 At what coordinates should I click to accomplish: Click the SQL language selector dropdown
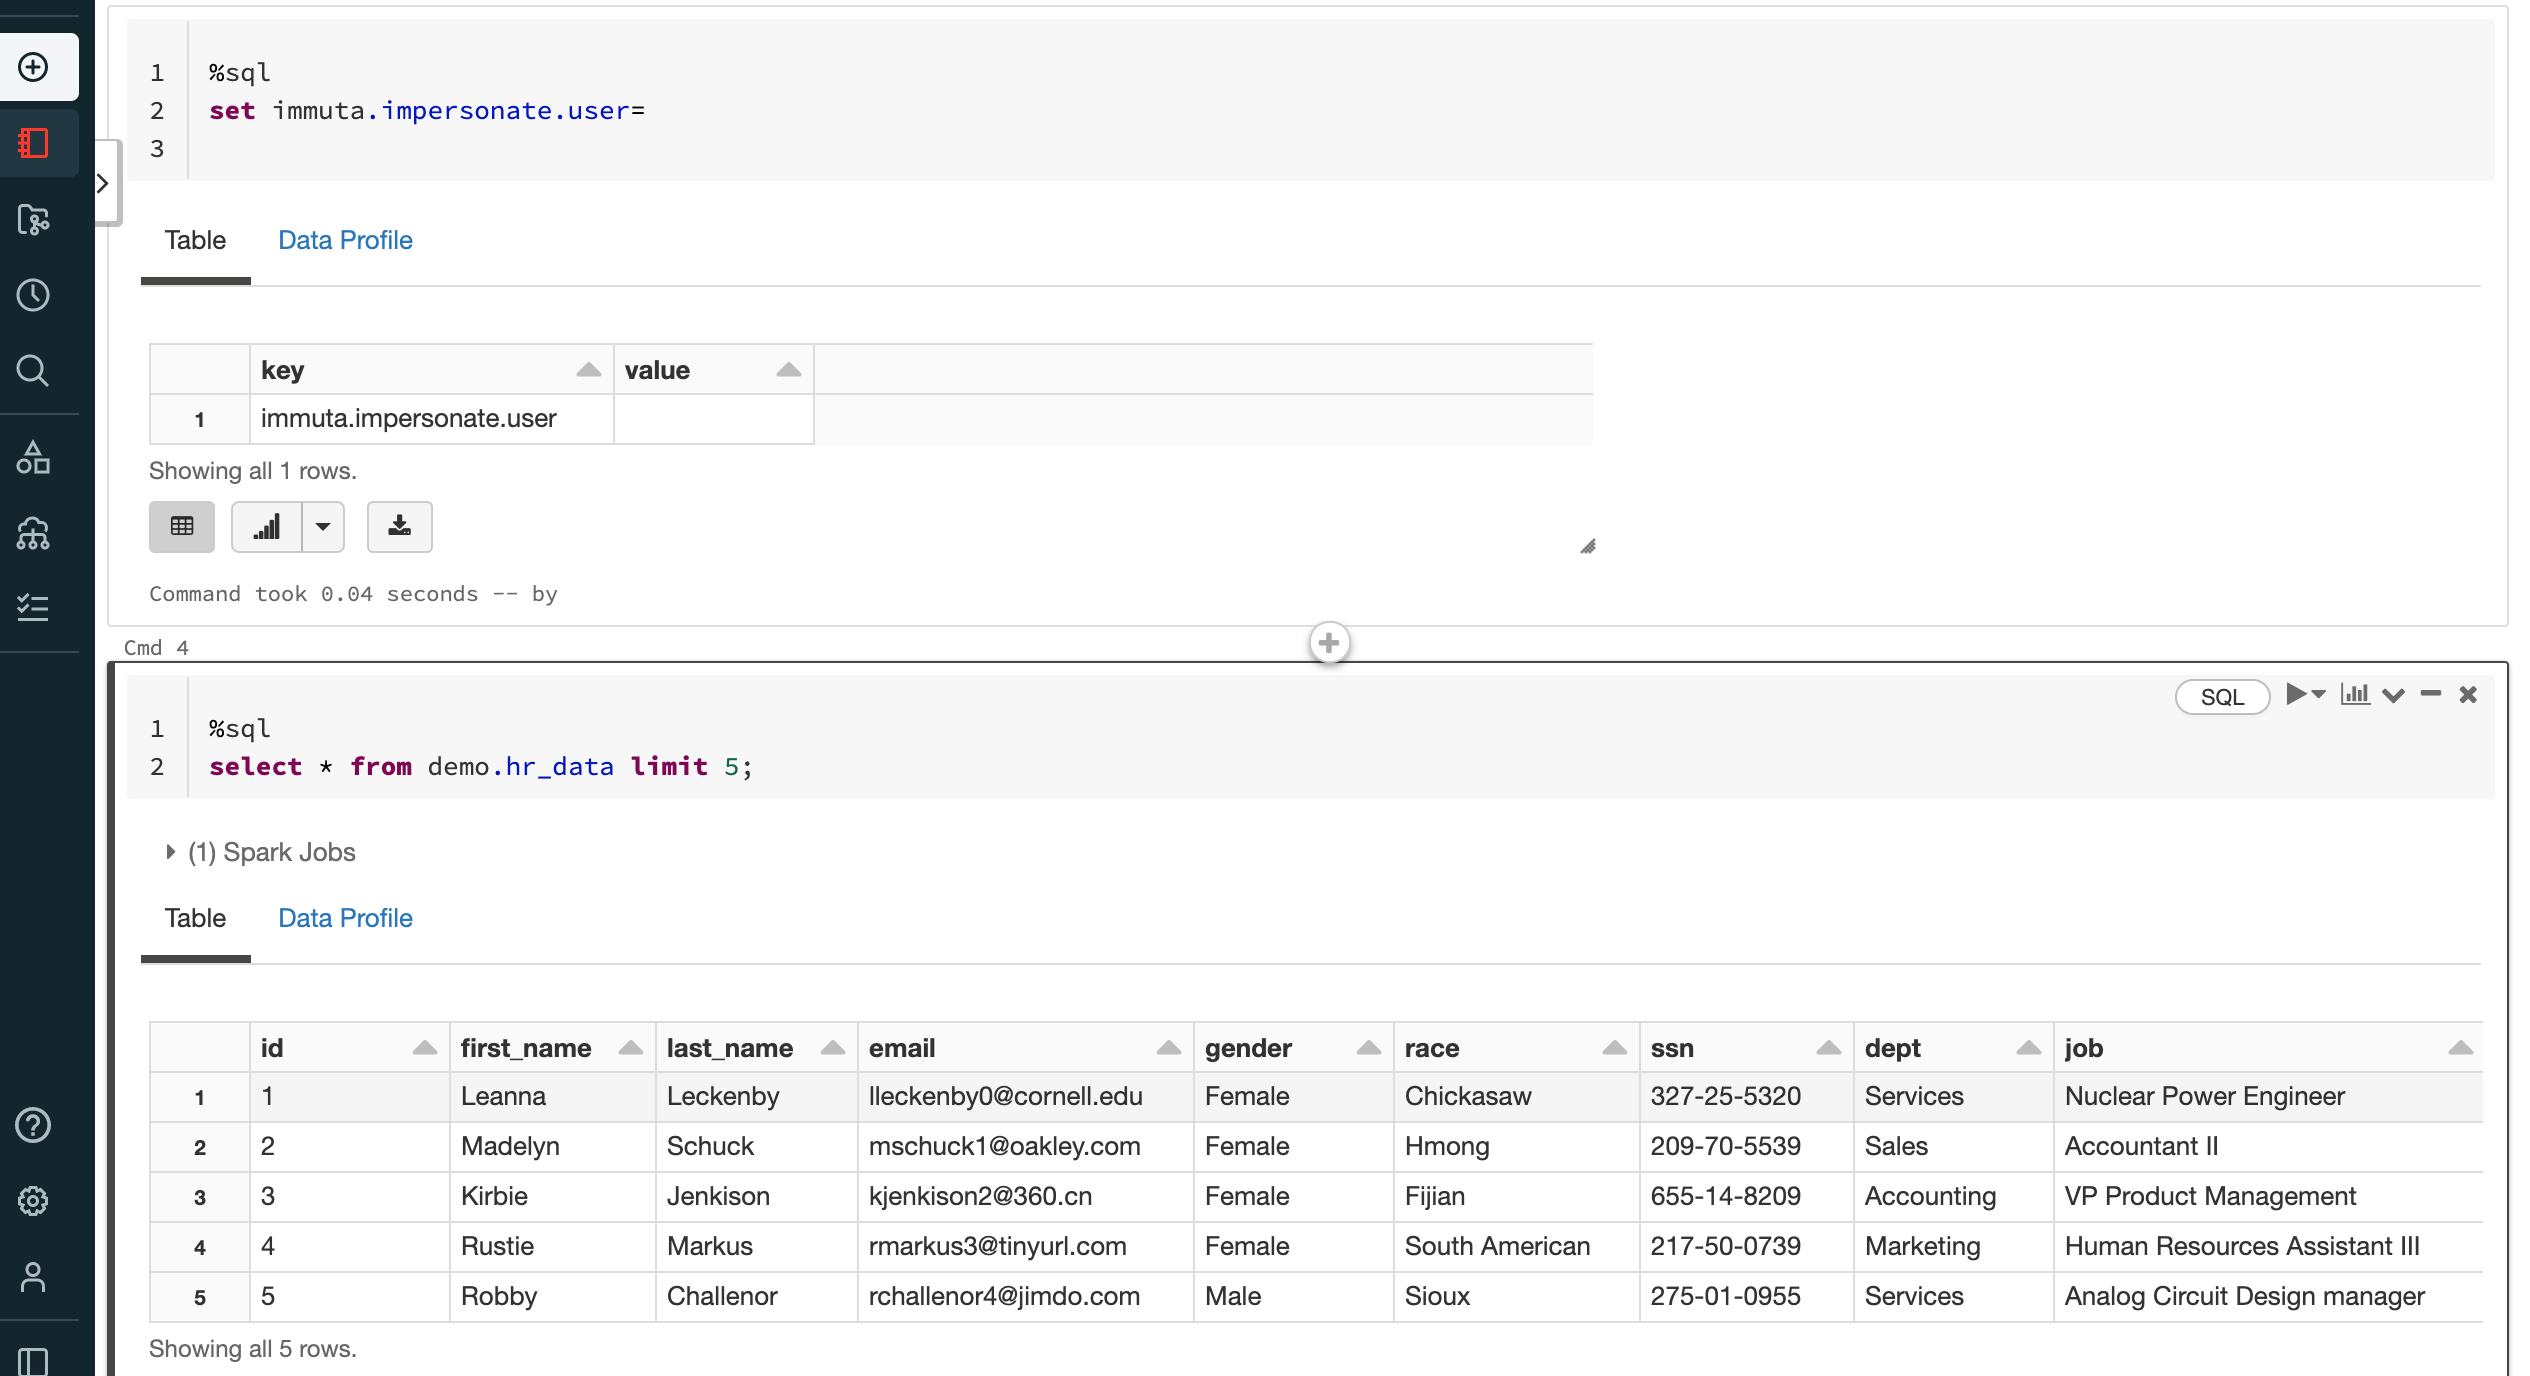(2222, 695)
